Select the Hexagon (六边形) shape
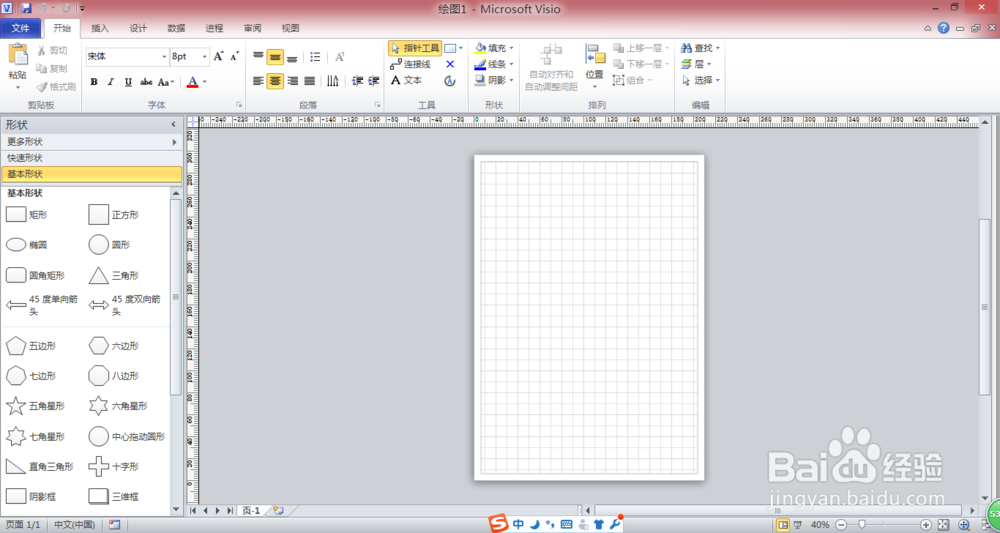Viewport: 1000px width, 533px height. (113, 346)
